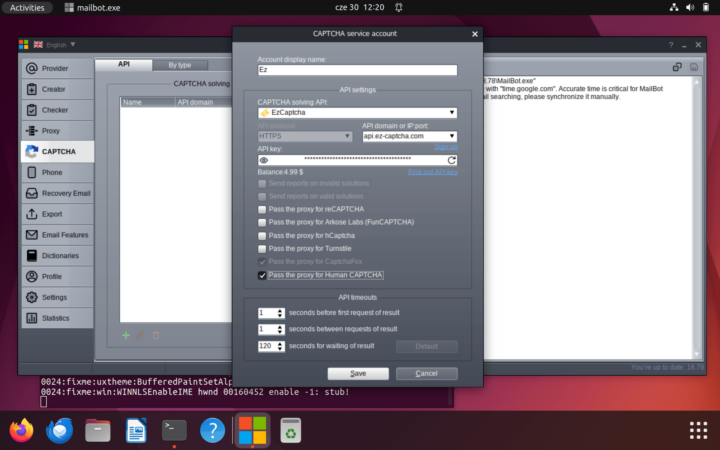720x450 pixels.
Task: Enable Pass the proxy for hCaptcha
Action: click(x=262, y=236)
